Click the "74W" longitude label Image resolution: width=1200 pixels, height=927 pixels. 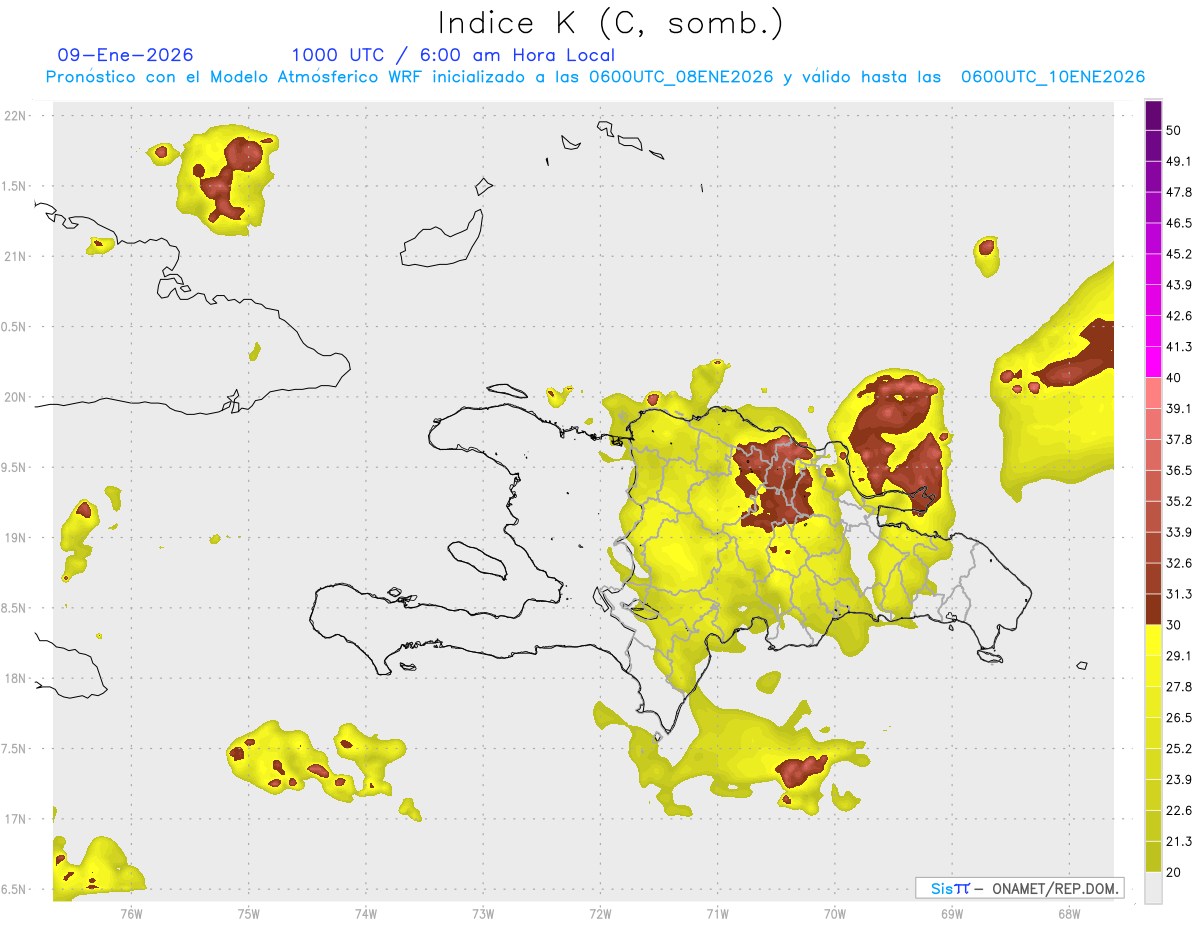click(366, 913)
